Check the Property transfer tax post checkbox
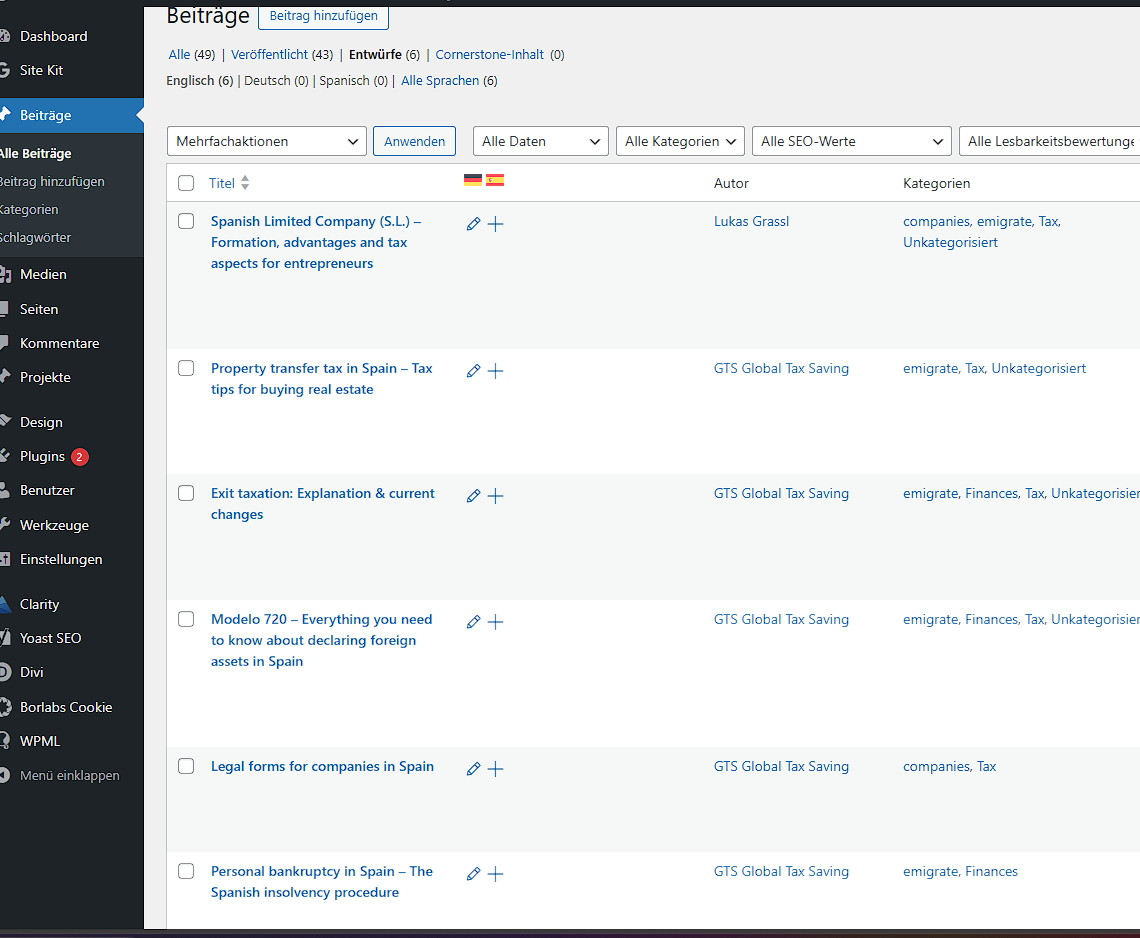Image resolution: width=1140 pixels, height=938 pixels. (x=186, y=368)
